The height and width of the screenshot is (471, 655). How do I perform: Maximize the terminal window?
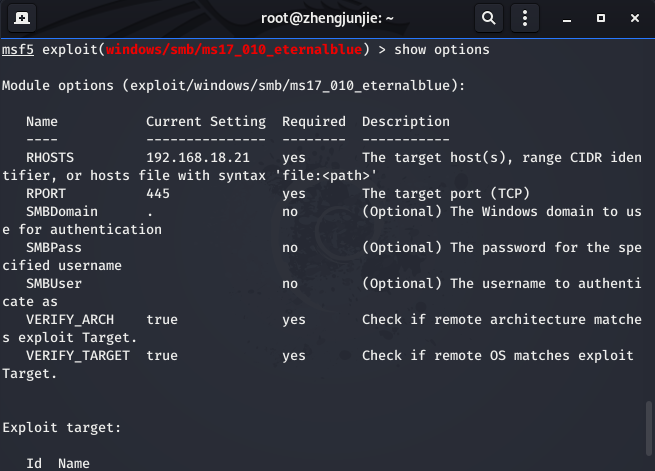601,18
